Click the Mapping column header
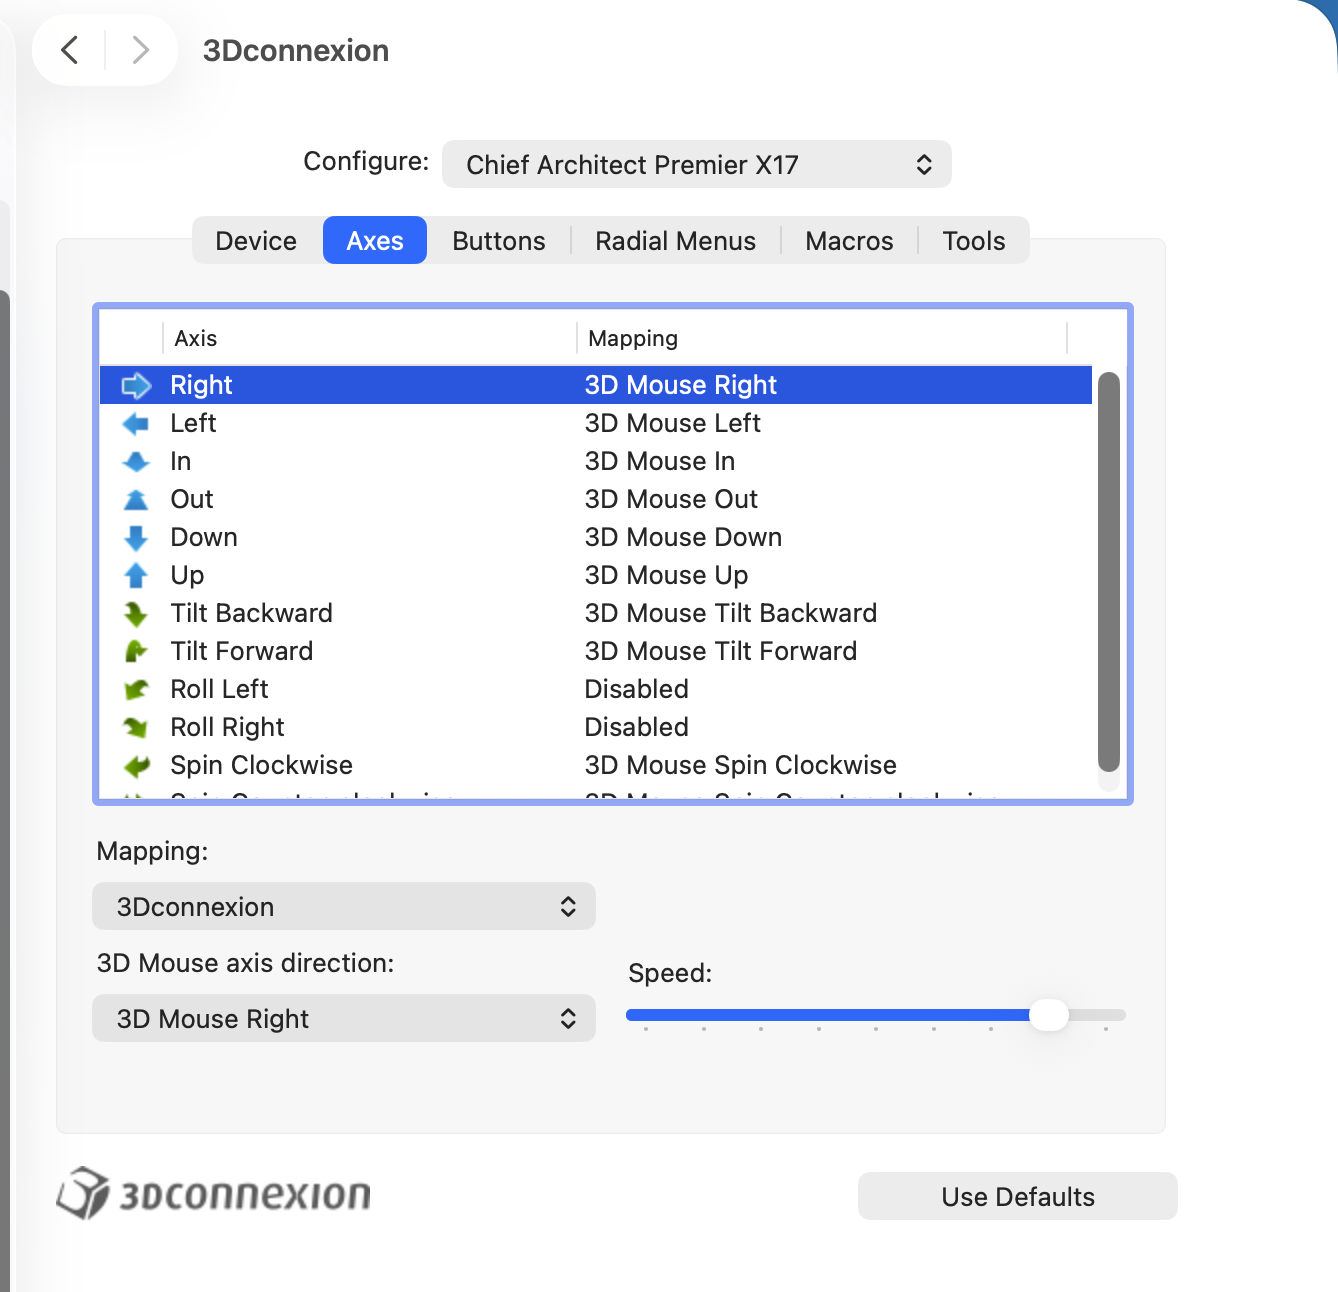1338x1292 pixels. [822, 338]
